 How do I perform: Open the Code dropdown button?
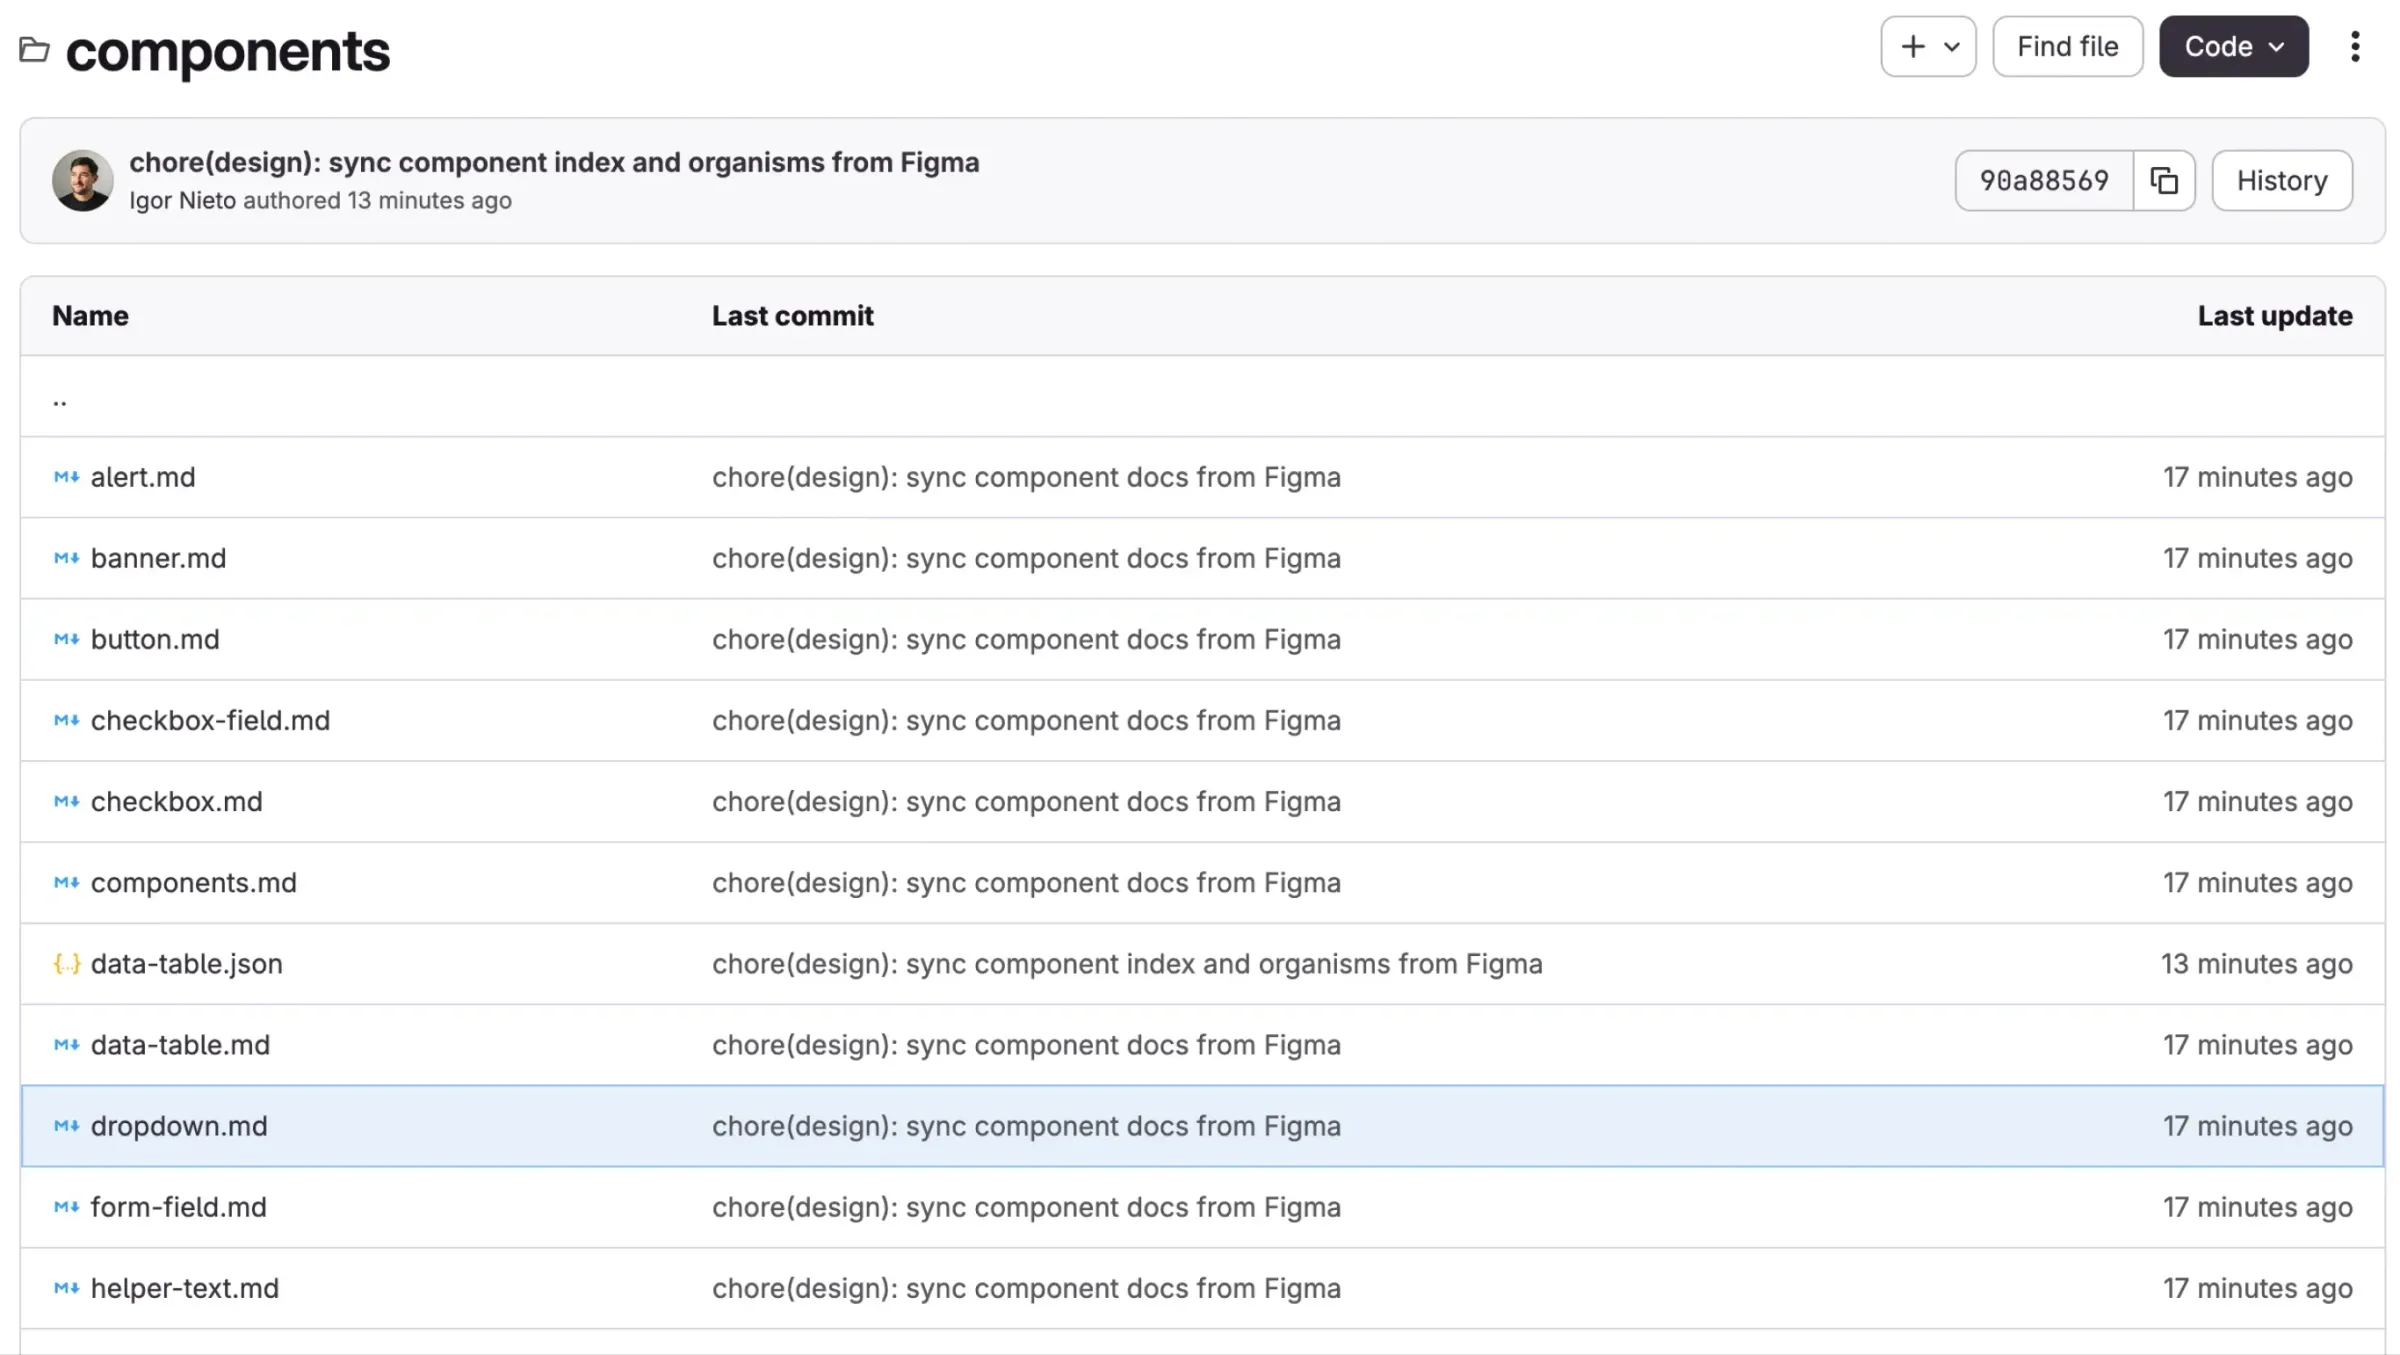pos(2233,46)
